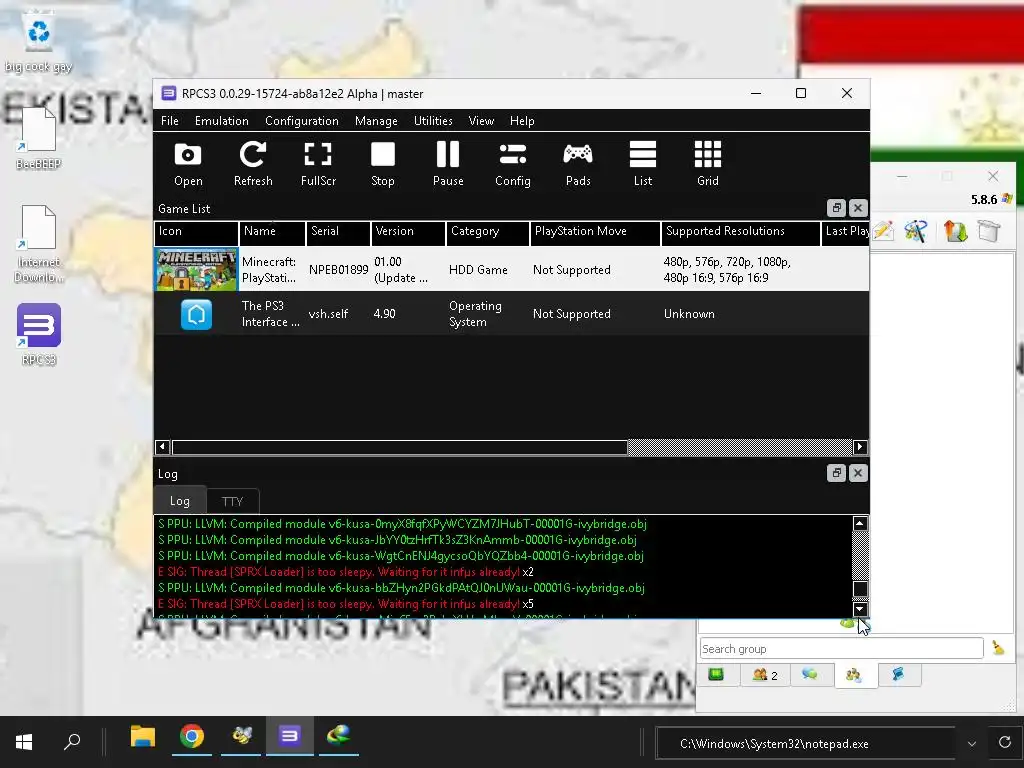Open settings via the Config icon

coord(513,164)
